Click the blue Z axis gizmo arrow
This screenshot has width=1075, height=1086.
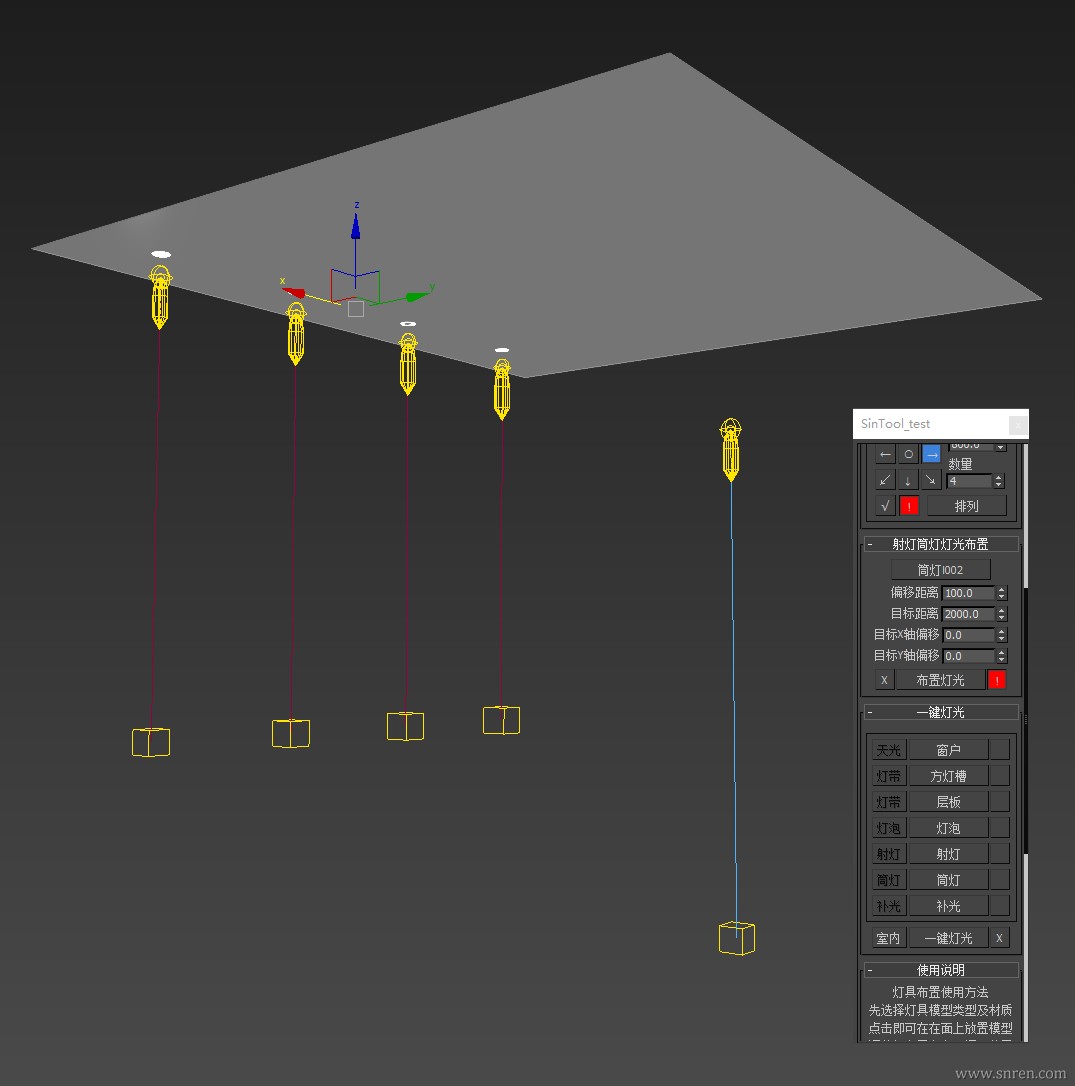coord(355,226)
